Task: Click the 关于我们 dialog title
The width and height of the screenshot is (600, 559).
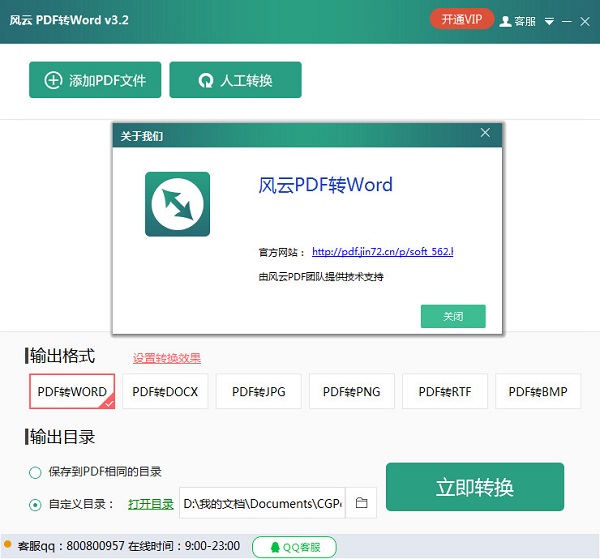Action: coord(142,136)
